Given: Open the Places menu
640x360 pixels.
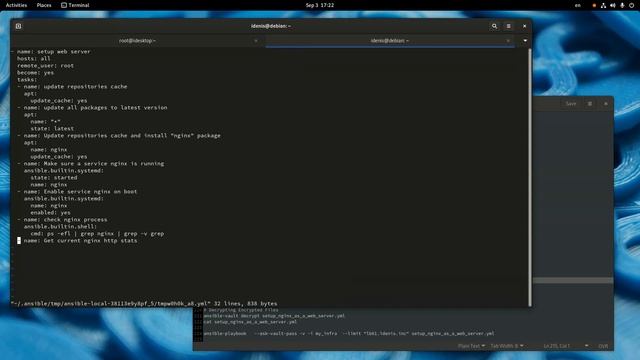Looking at the screenshot, I should click(44, 5).
